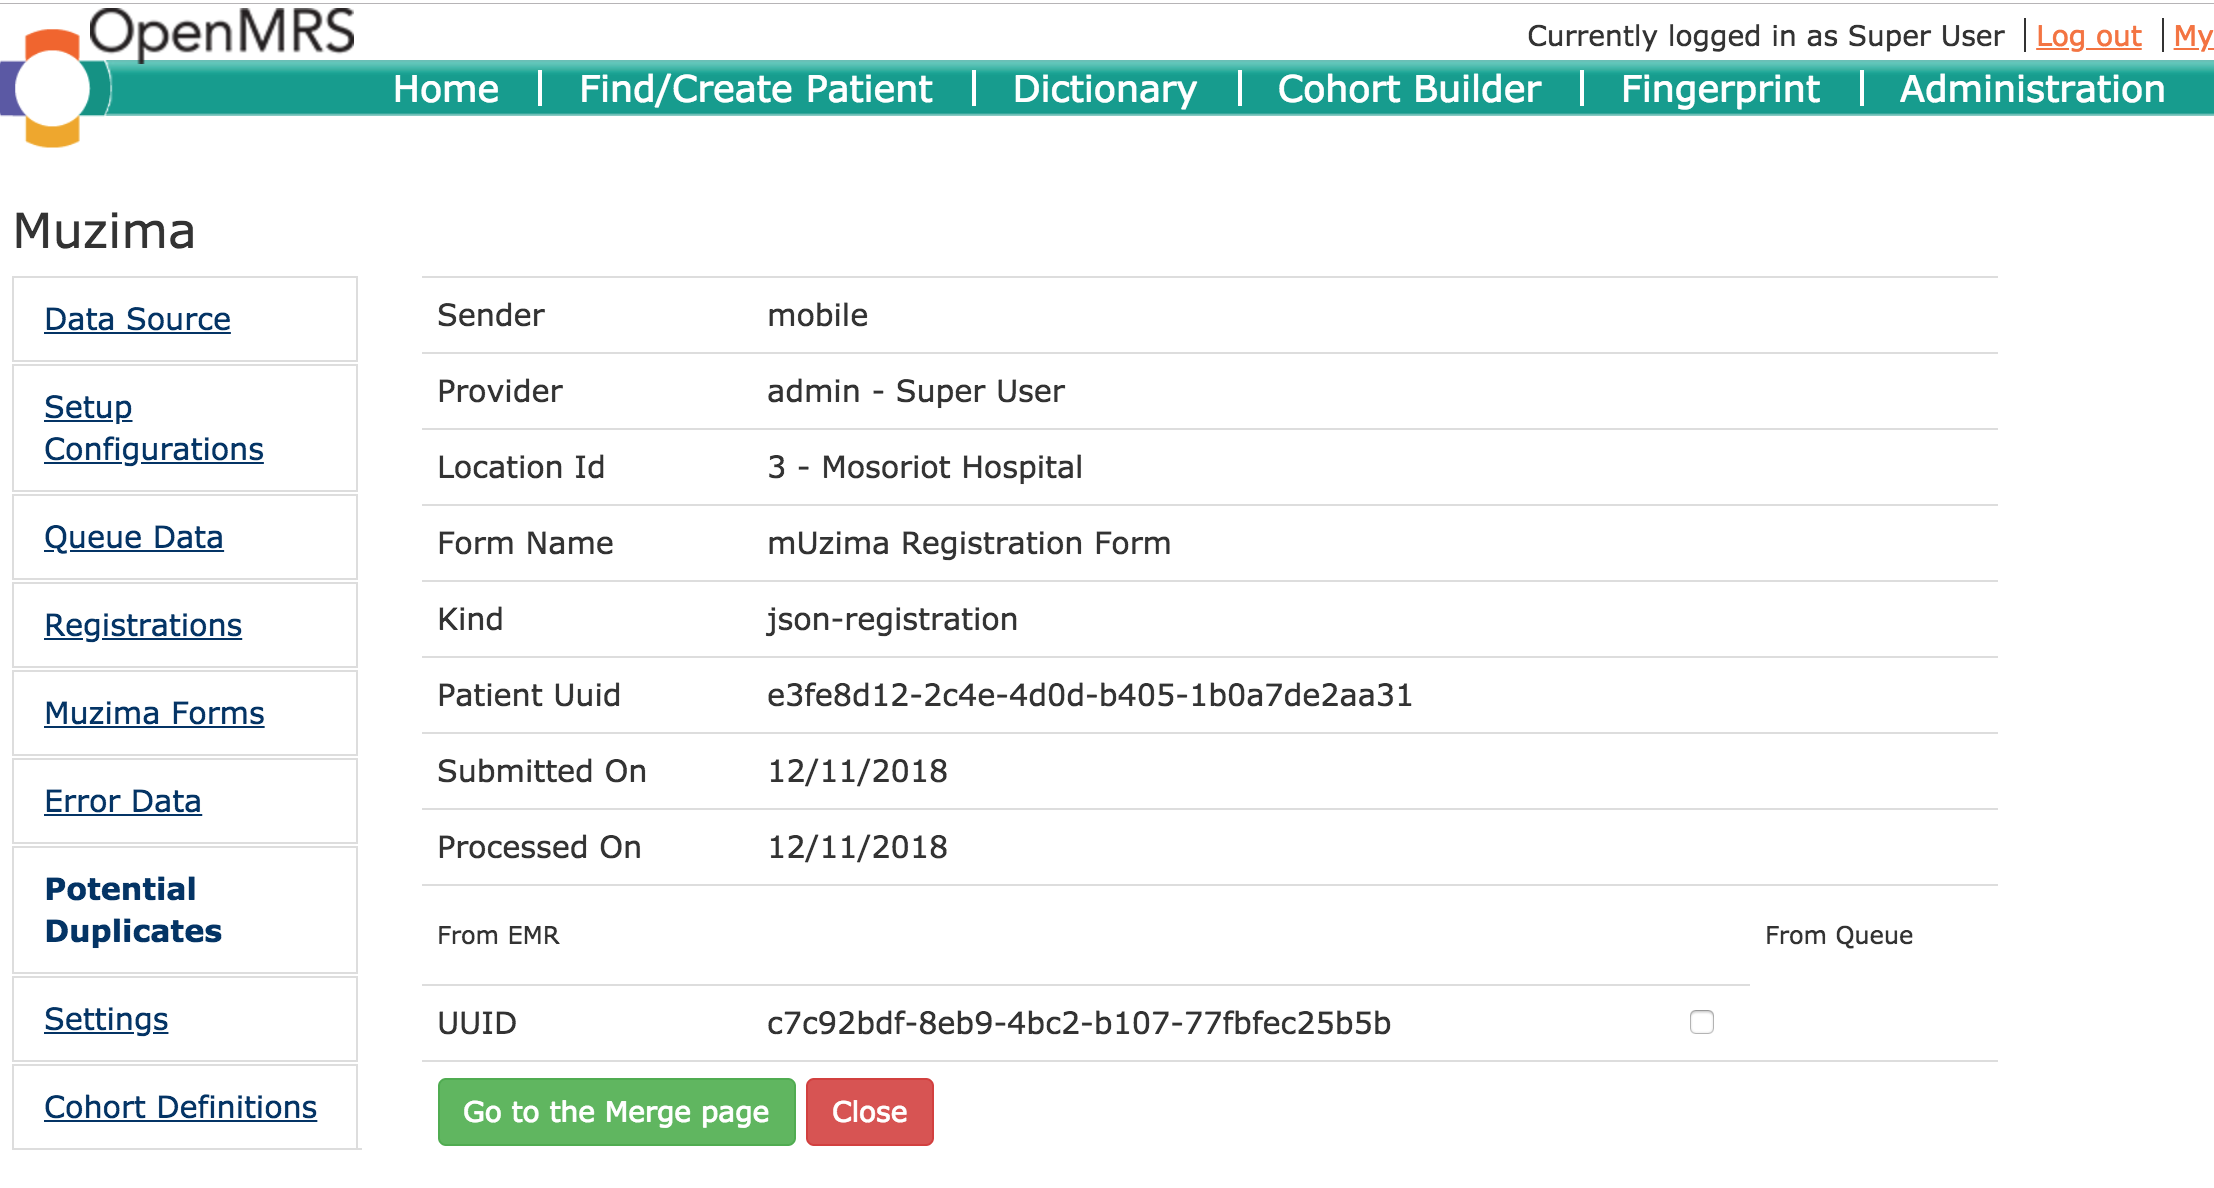Go to Queue Data page
The image size is (2214, 1188).
pyautogui.click(x=134, y=537)
